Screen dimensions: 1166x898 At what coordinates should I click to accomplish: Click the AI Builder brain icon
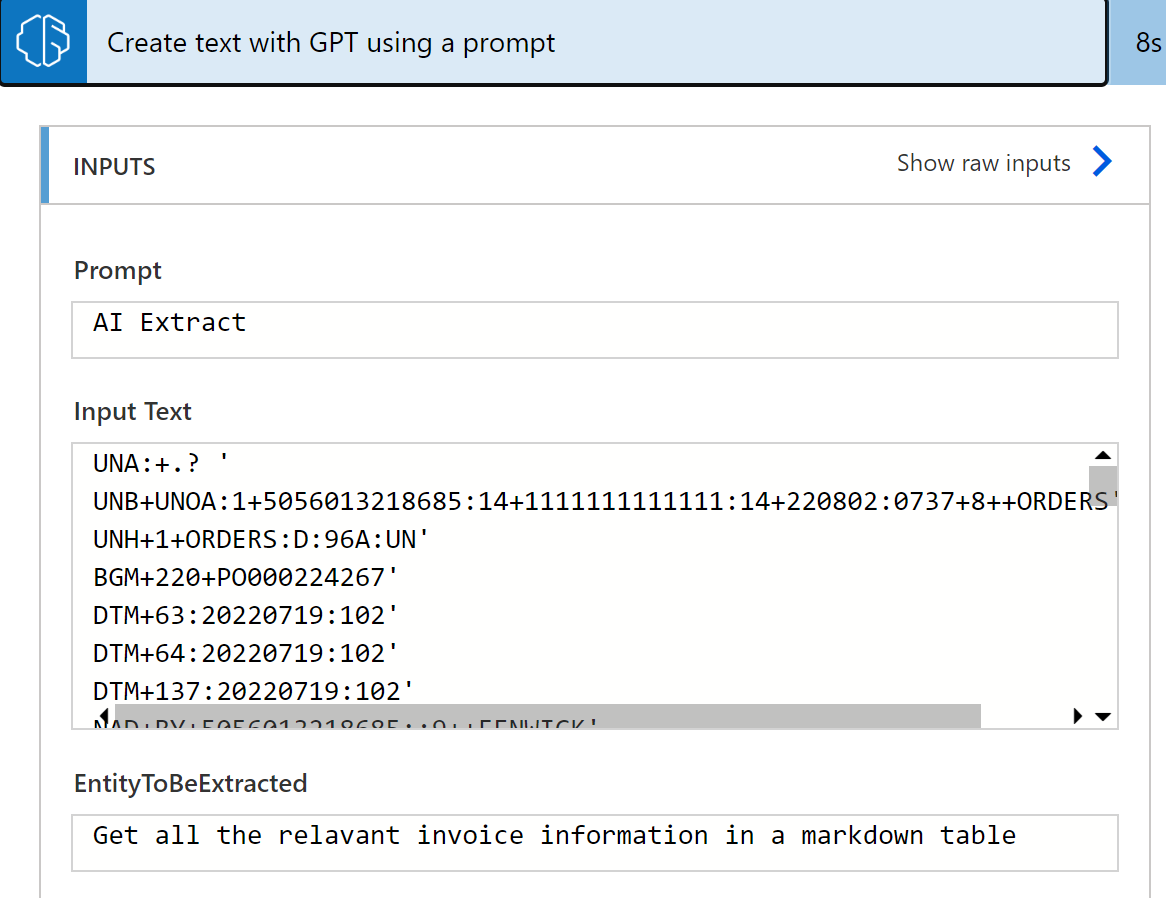43,42
